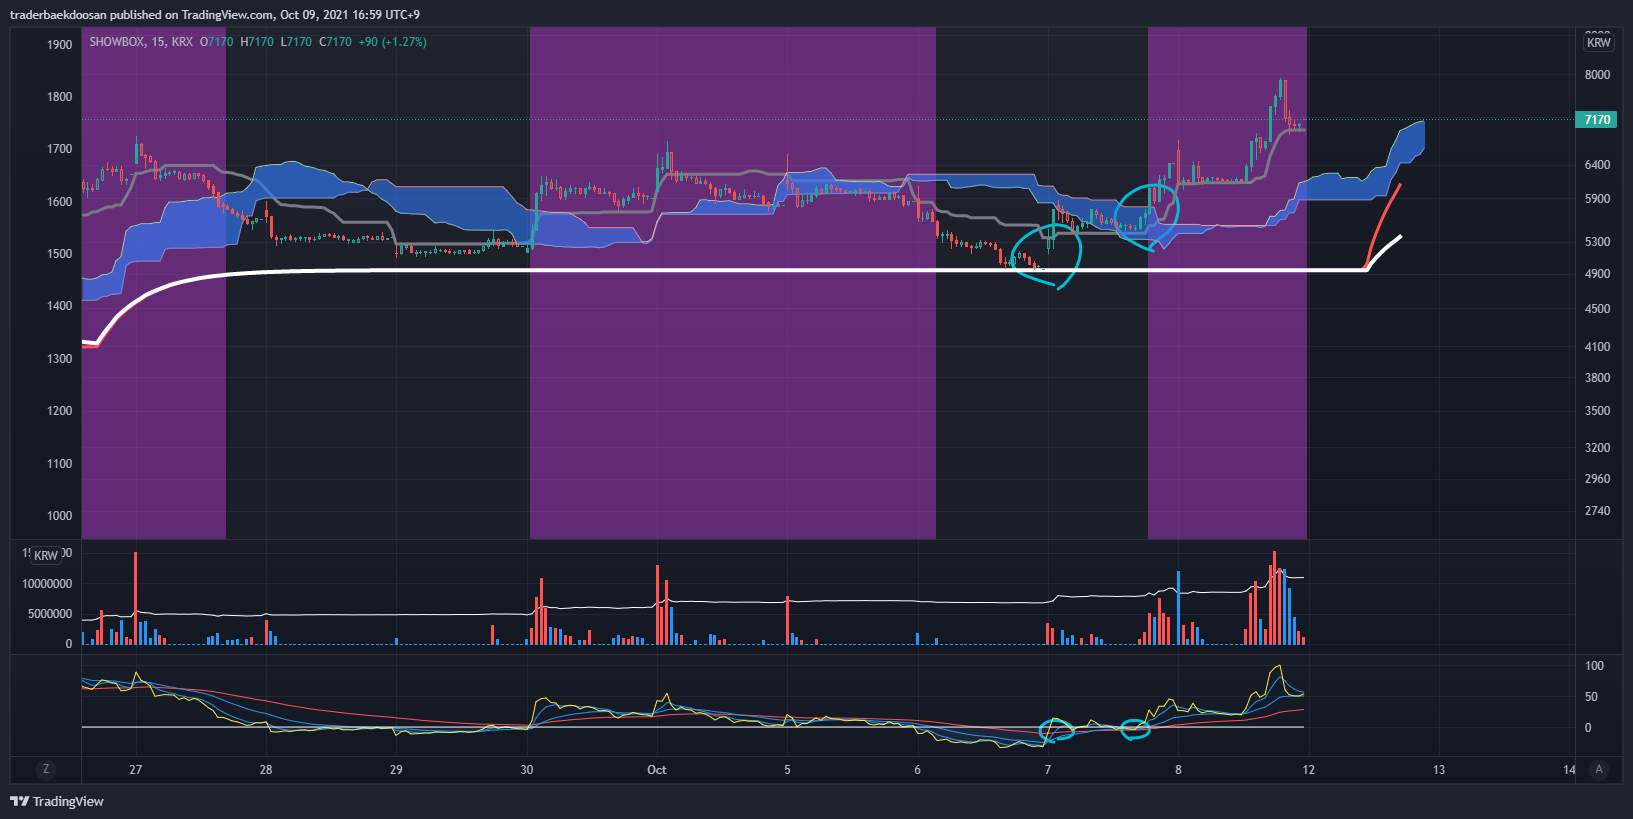
Task: Click the 30 date label on time axis
Action: tap(527, 769)
